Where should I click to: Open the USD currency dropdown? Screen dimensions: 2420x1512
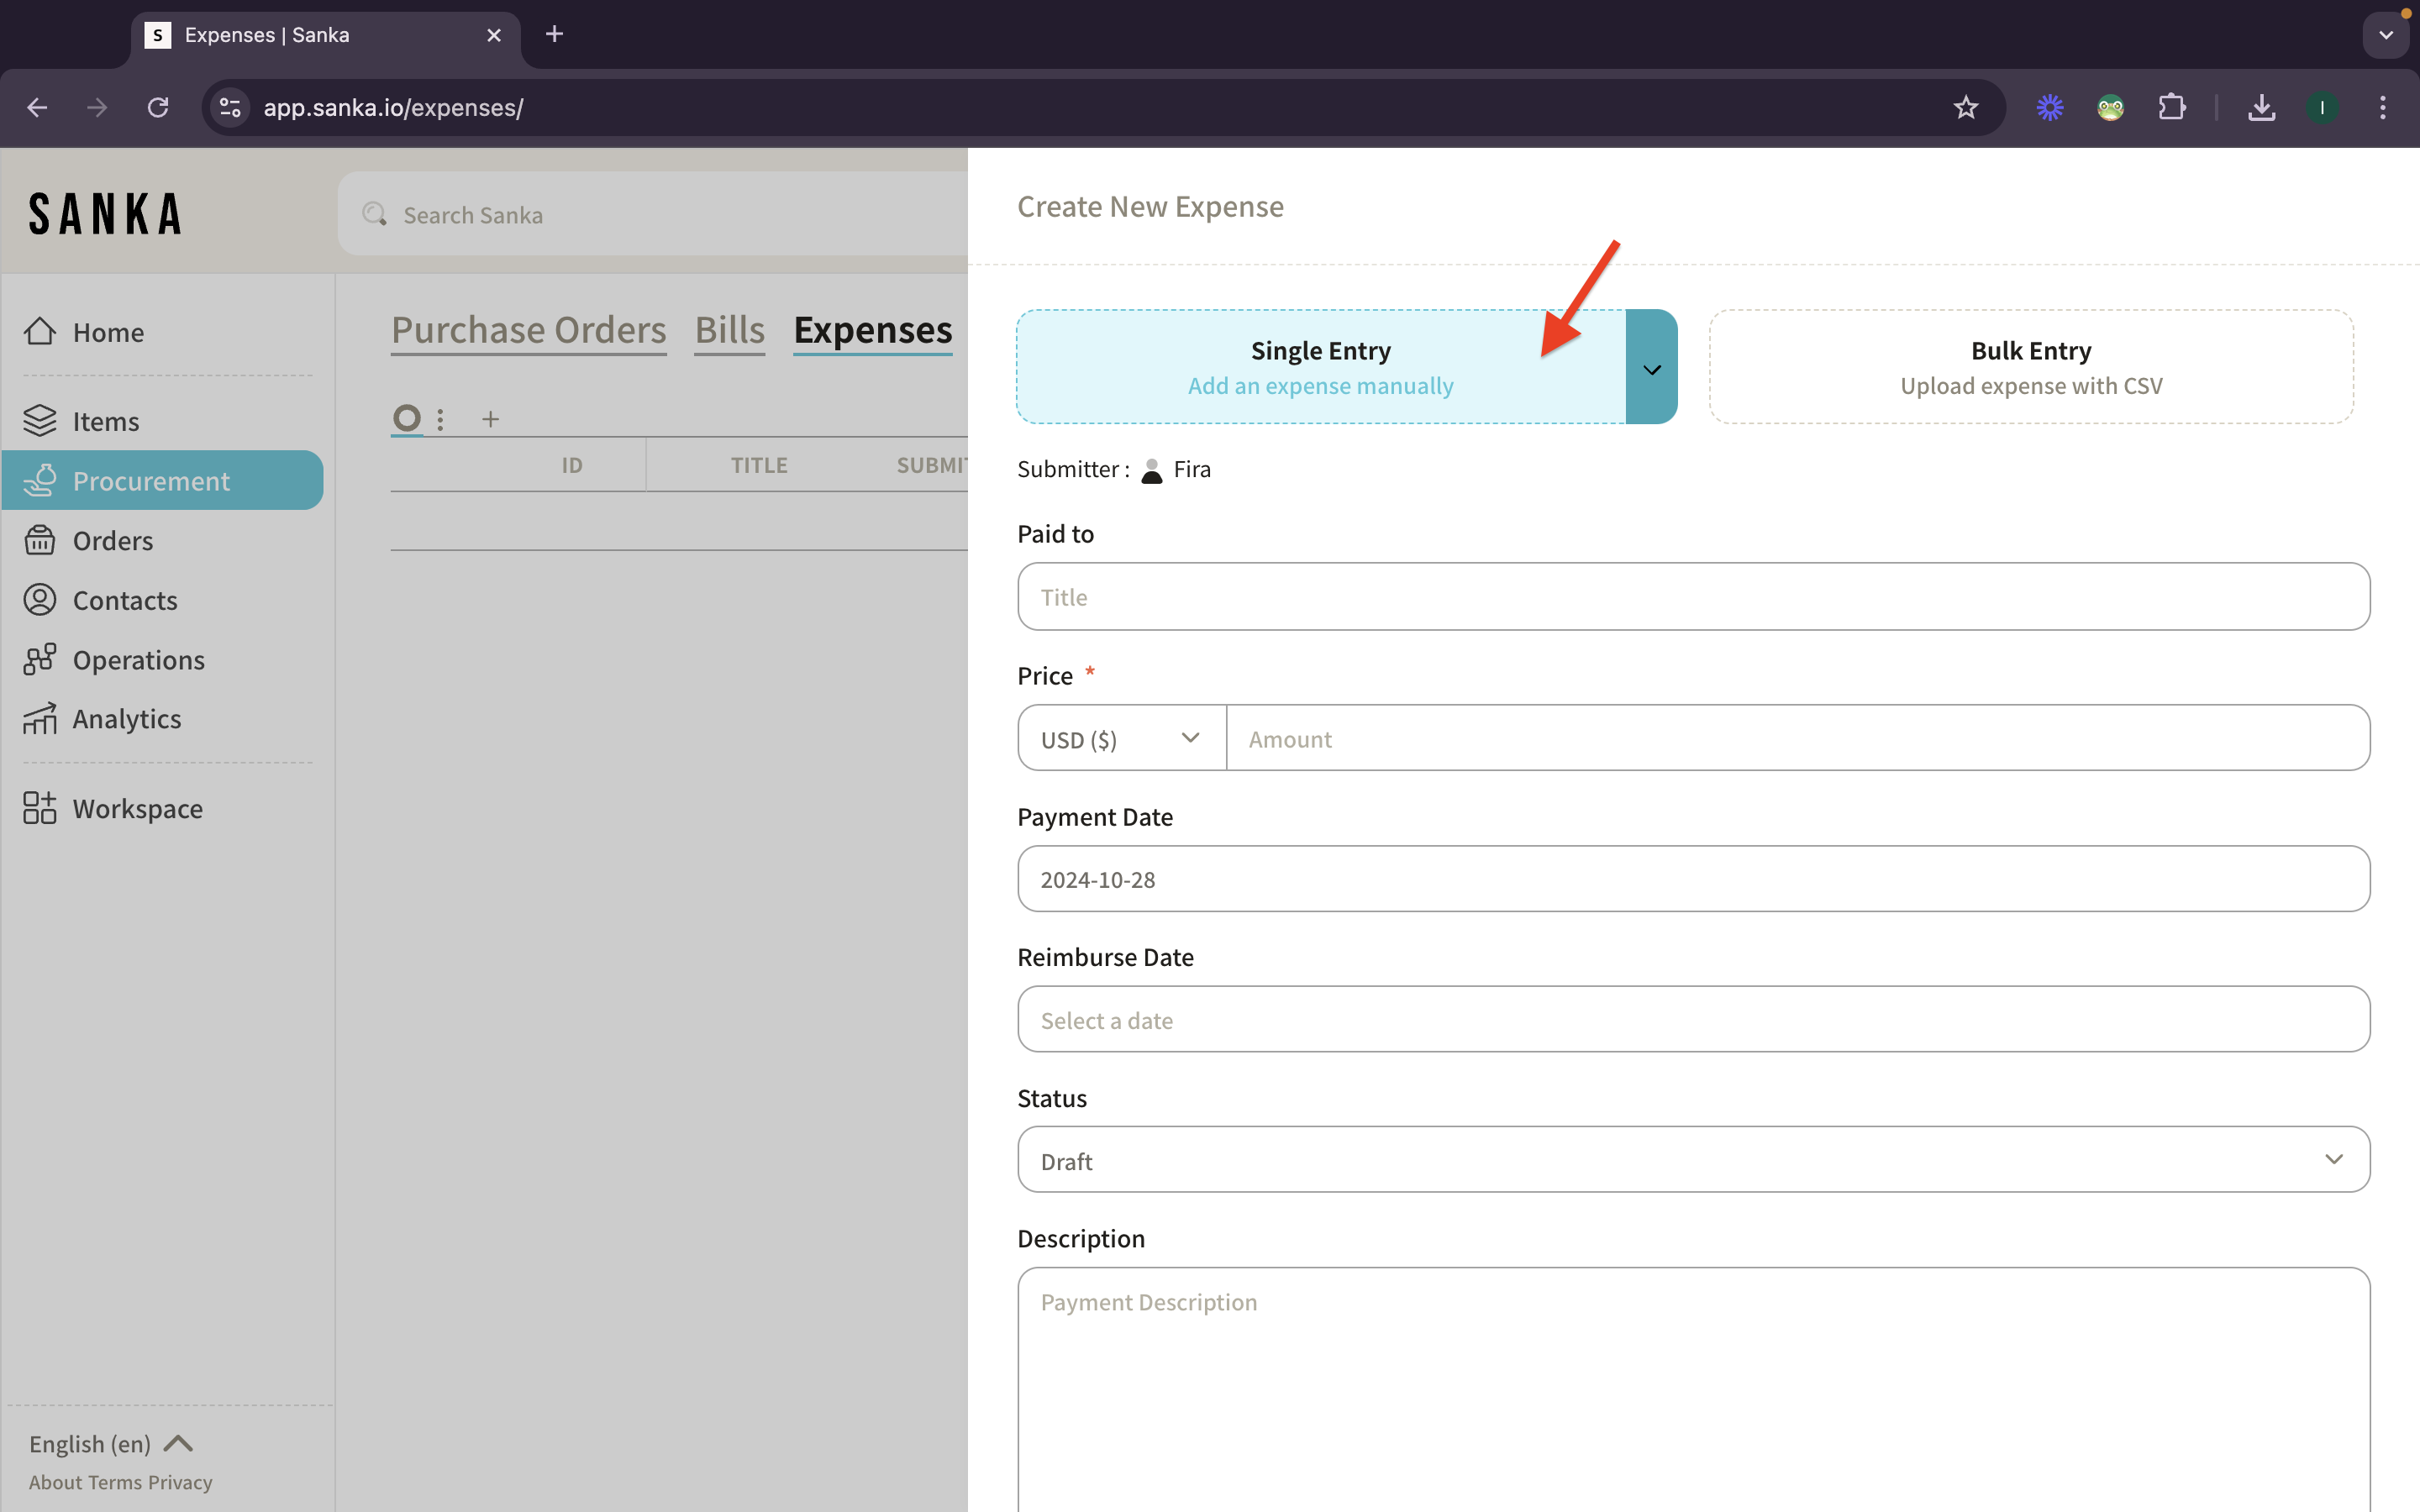(x=1121, y=739)
